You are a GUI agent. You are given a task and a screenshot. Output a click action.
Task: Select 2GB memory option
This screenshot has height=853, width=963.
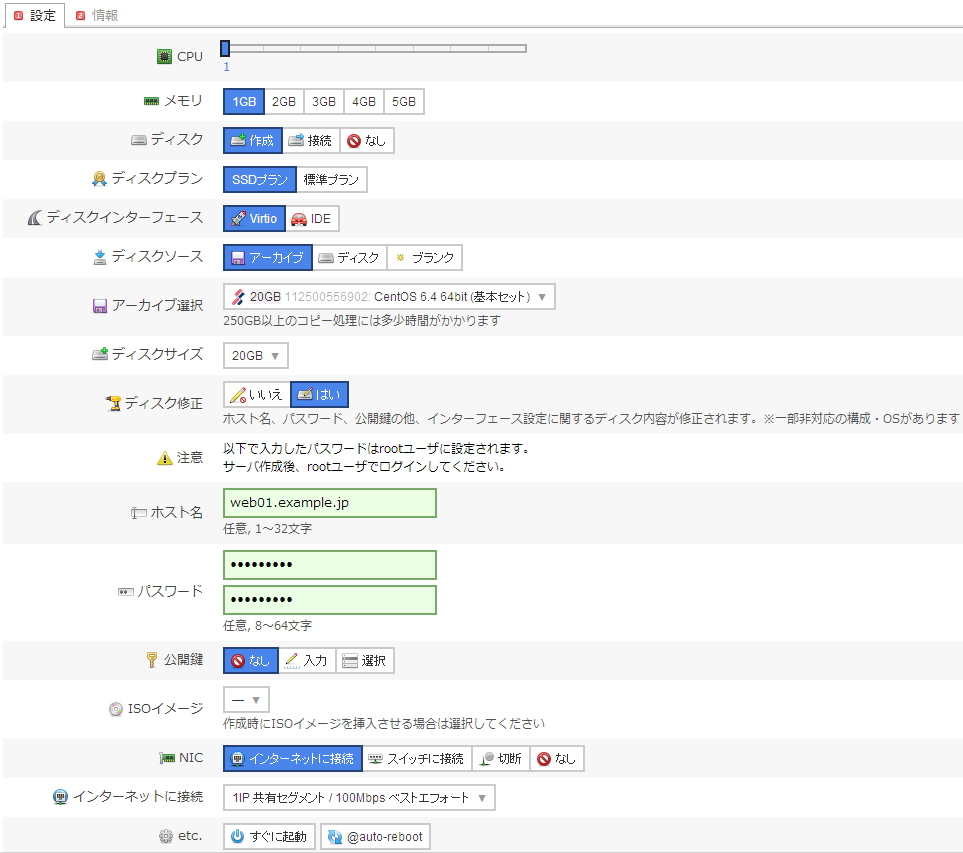click(x=284, y=102)
